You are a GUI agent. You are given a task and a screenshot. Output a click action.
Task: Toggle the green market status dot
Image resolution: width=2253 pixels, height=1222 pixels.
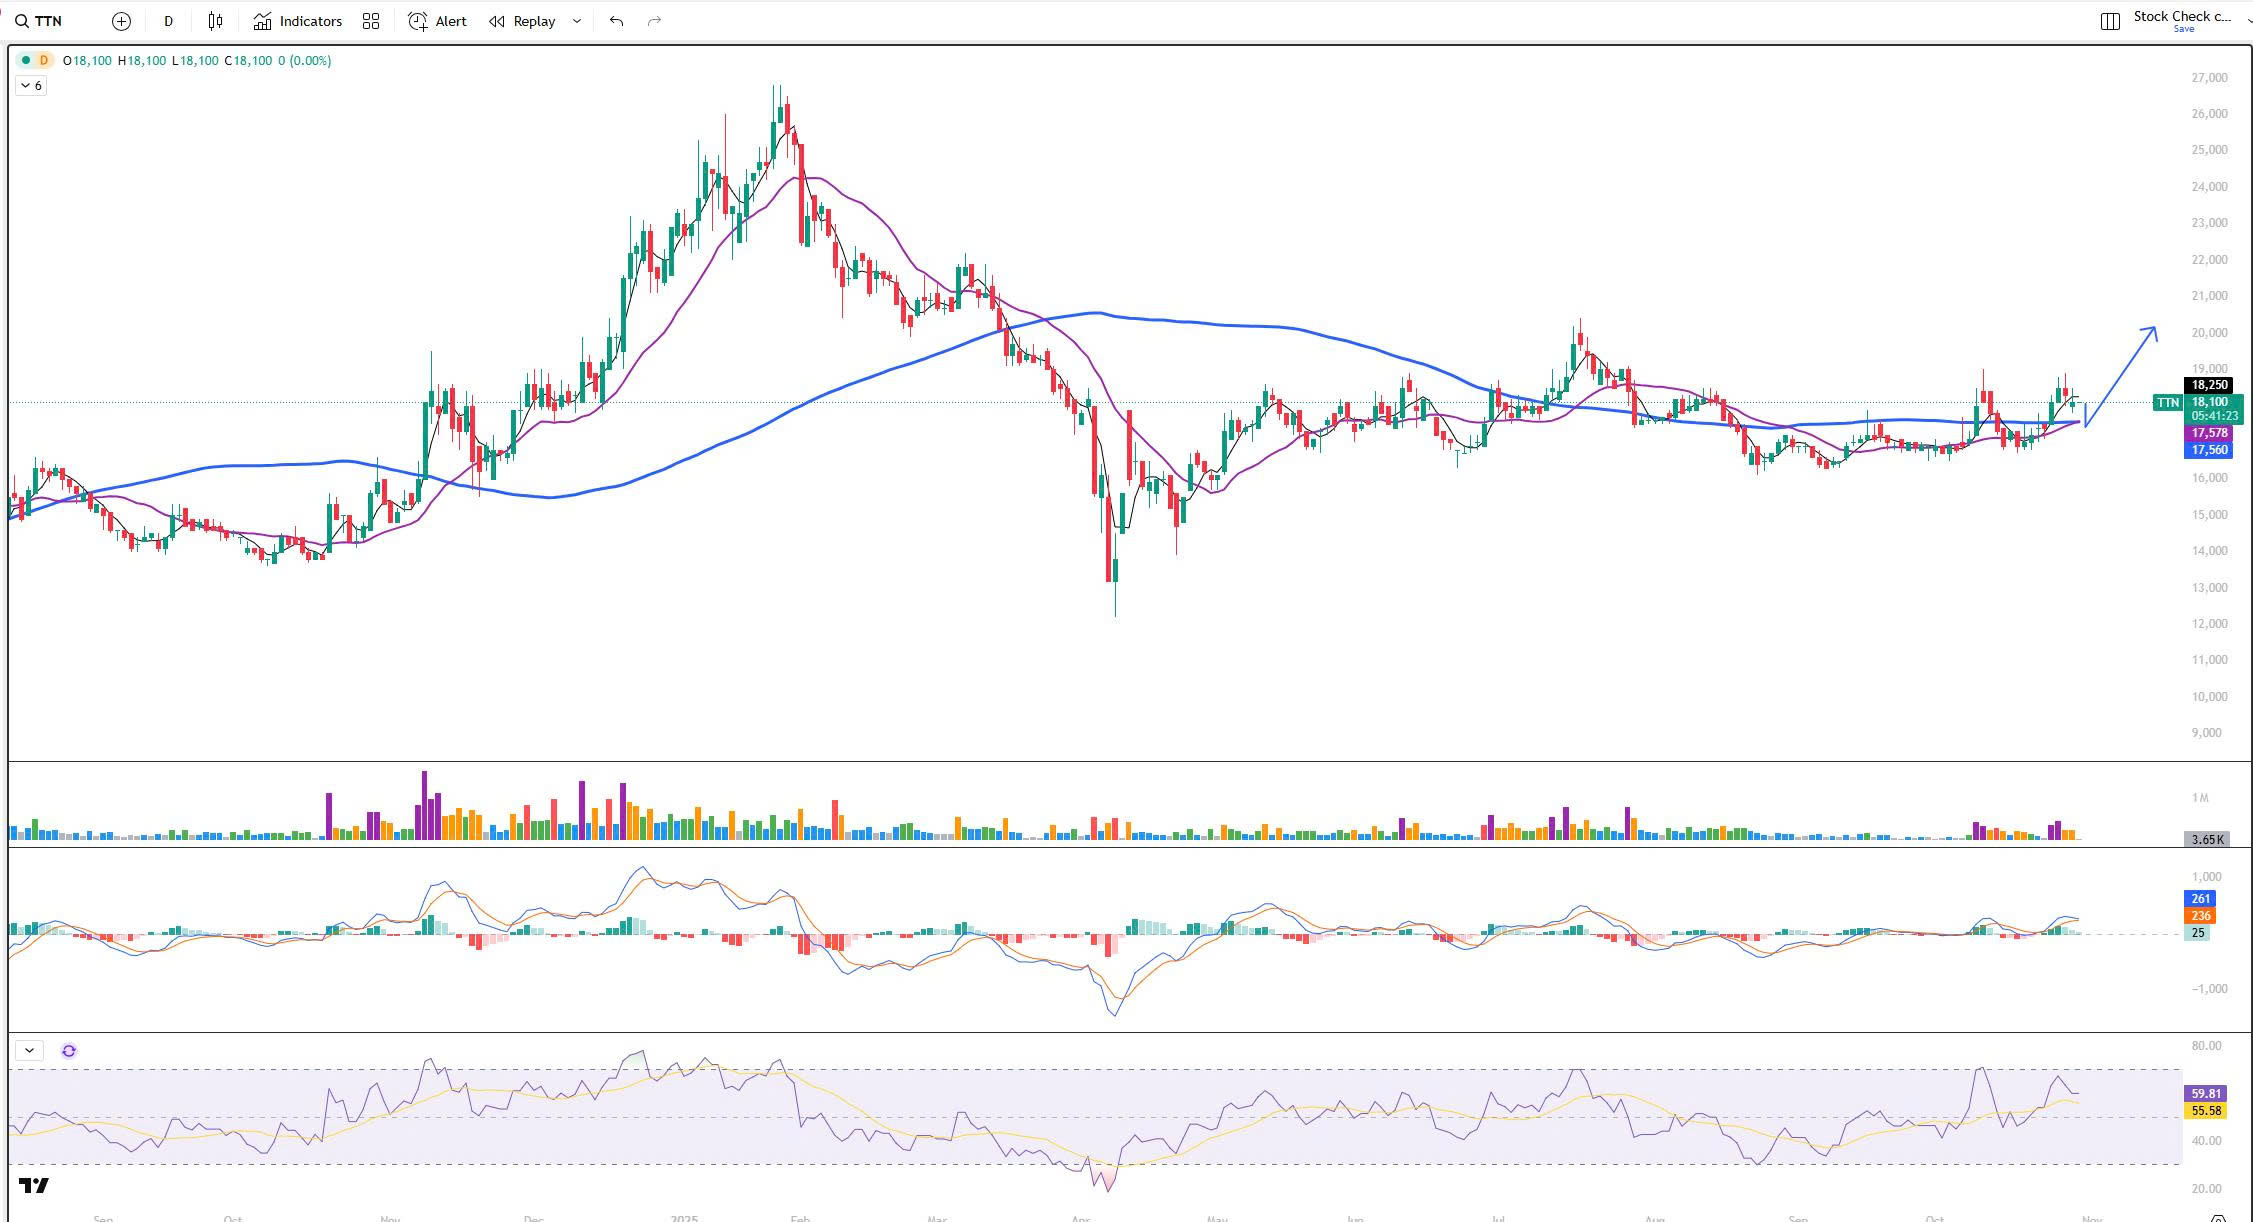click(26, 61)
